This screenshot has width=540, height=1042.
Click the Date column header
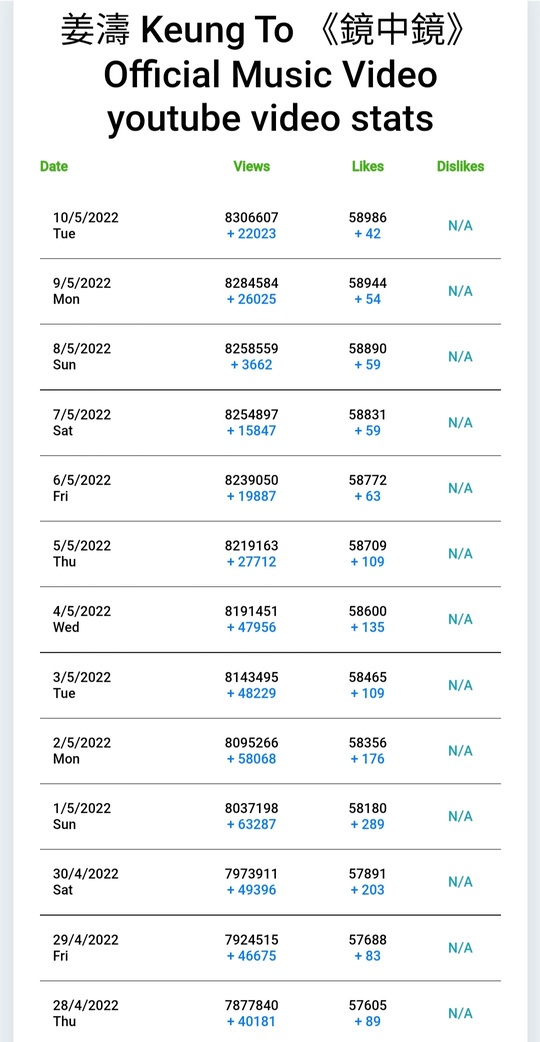(x=54, y=166)
